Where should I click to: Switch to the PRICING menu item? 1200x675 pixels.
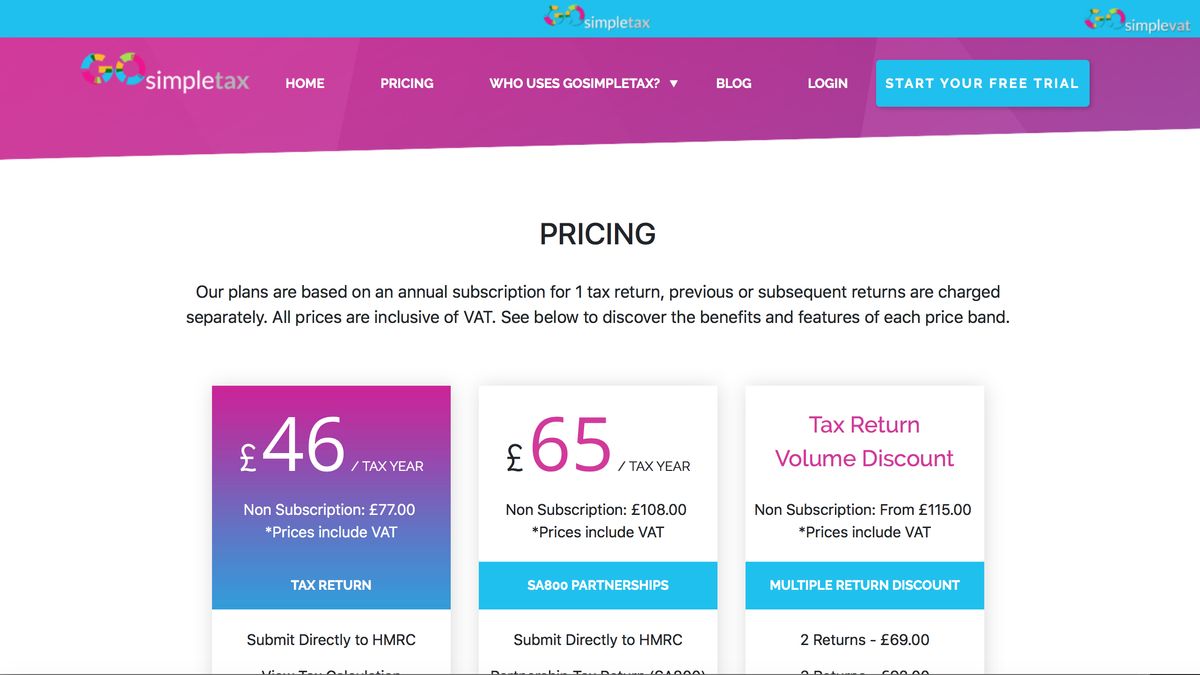click(x=406, y=83)
